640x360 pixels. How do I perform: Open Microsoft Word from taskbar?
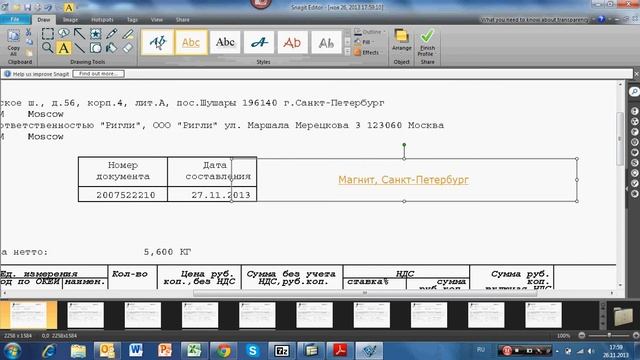pos(136,351)
